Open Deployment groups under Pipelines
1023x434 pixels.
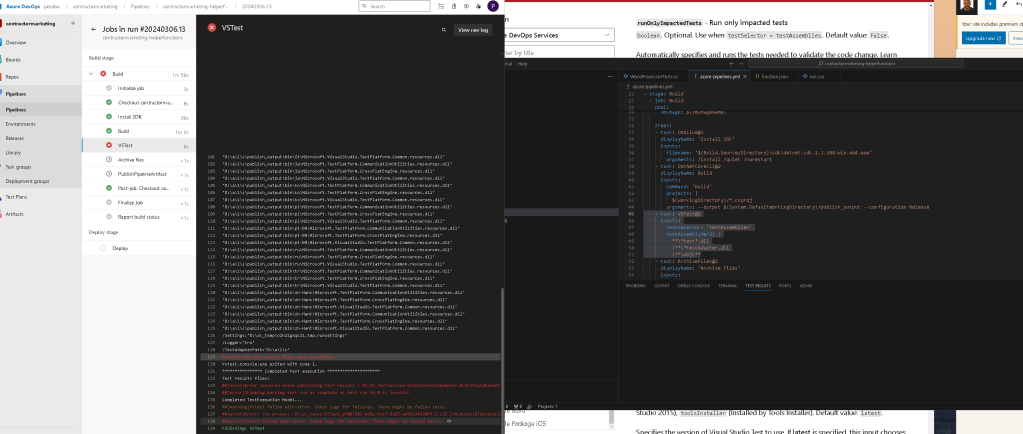40,181
